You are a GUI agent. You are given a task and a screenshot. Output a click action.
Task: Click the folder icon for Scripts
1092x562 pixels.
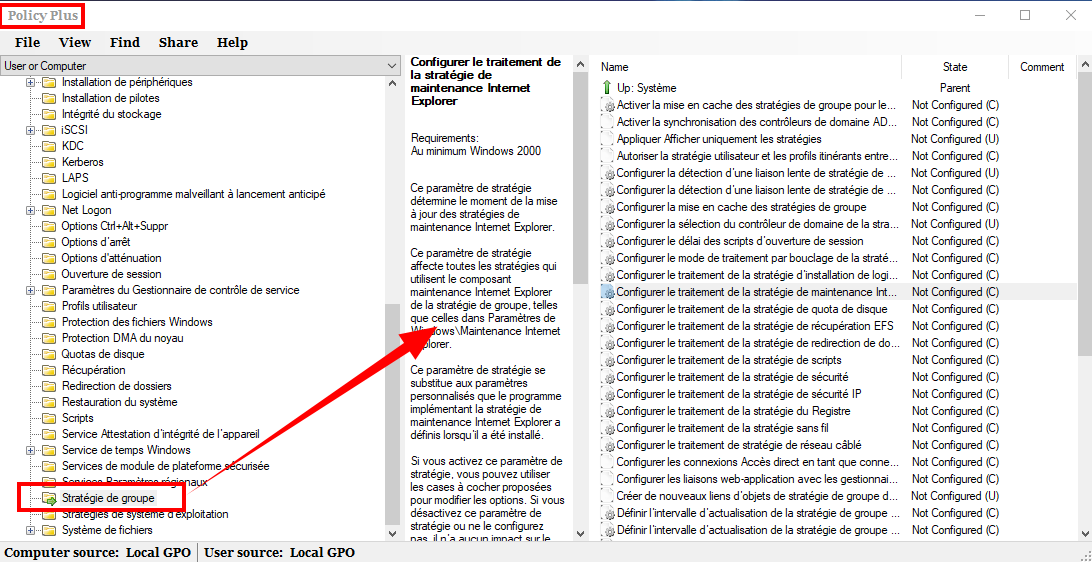(49, 418)
